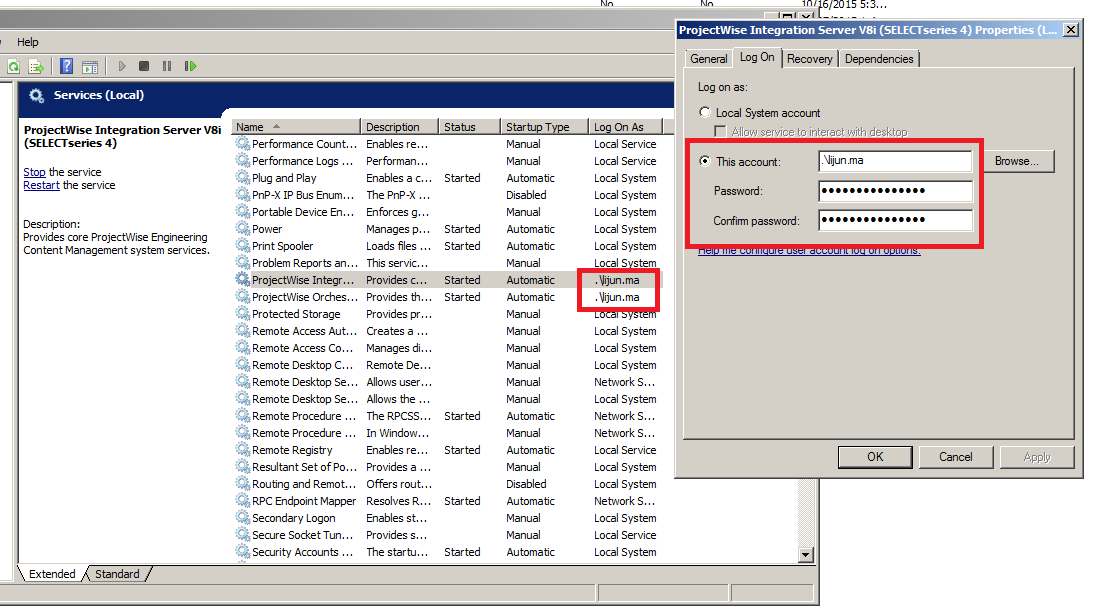Click the gear icon beside Protected Storage
The height and width of the screenshot is (614, 1093).
coord(243,314)
